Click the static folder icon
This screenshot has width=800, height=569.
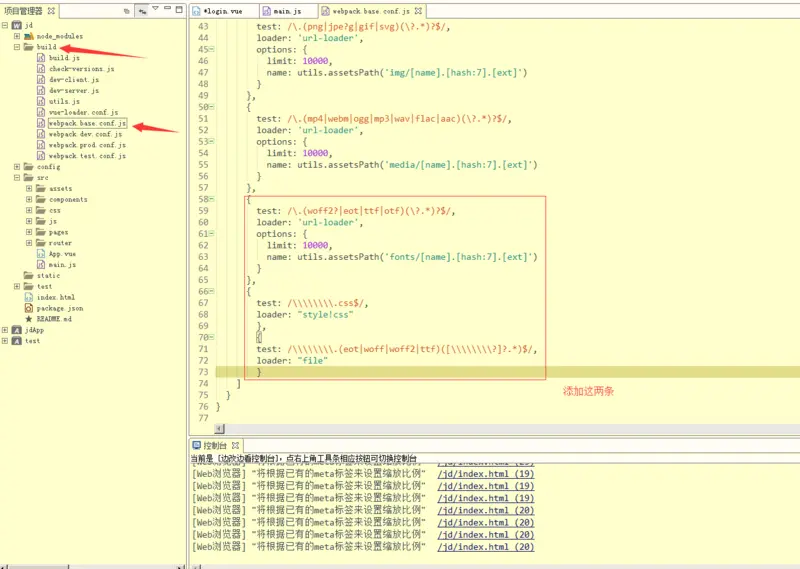click(x=29, y=276)
